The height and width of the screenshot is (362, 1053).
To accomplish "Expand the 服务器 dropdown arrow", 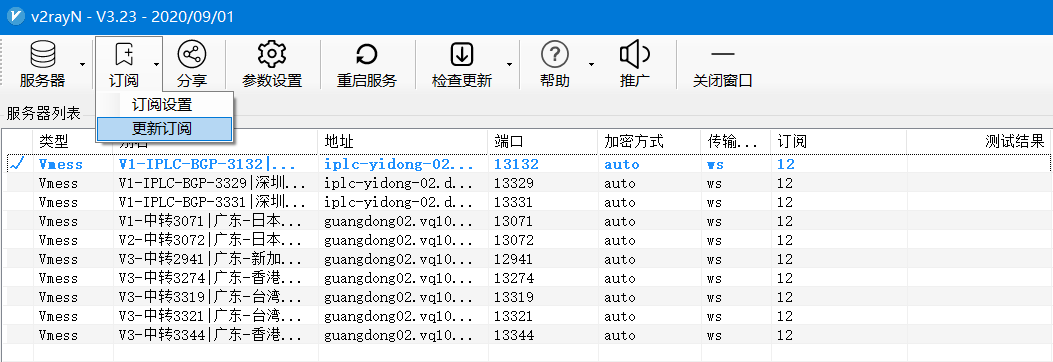I will click(83, 64).
